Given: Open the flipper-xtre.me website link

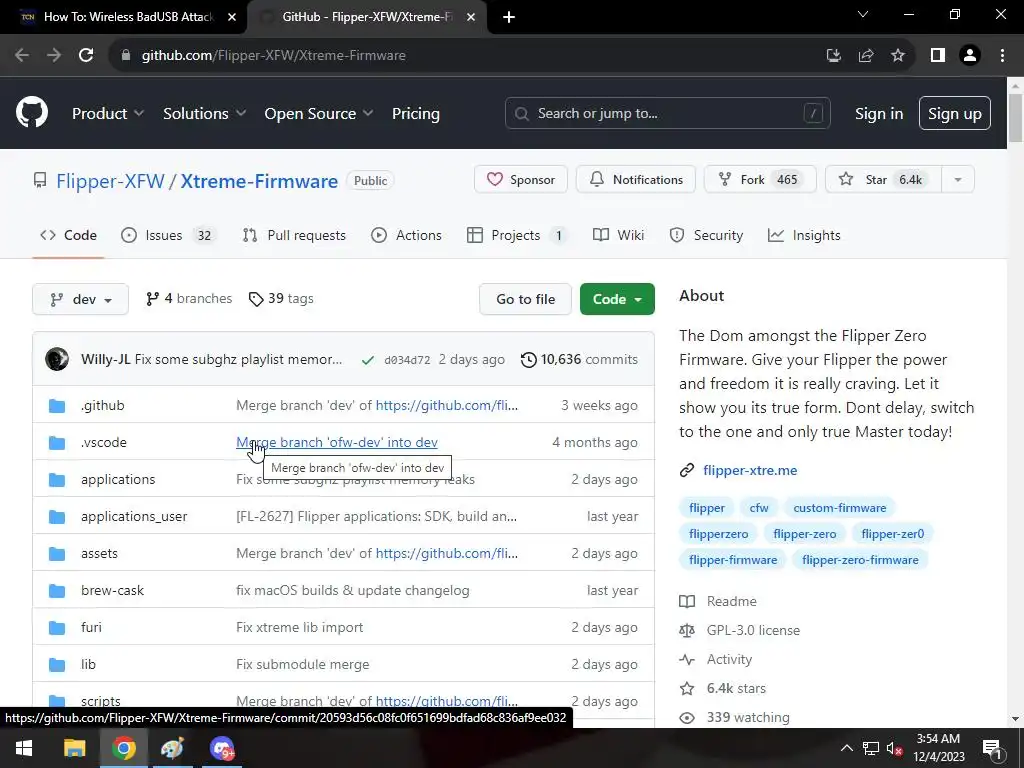Looking at the screenshot, I should pos(750,470).
